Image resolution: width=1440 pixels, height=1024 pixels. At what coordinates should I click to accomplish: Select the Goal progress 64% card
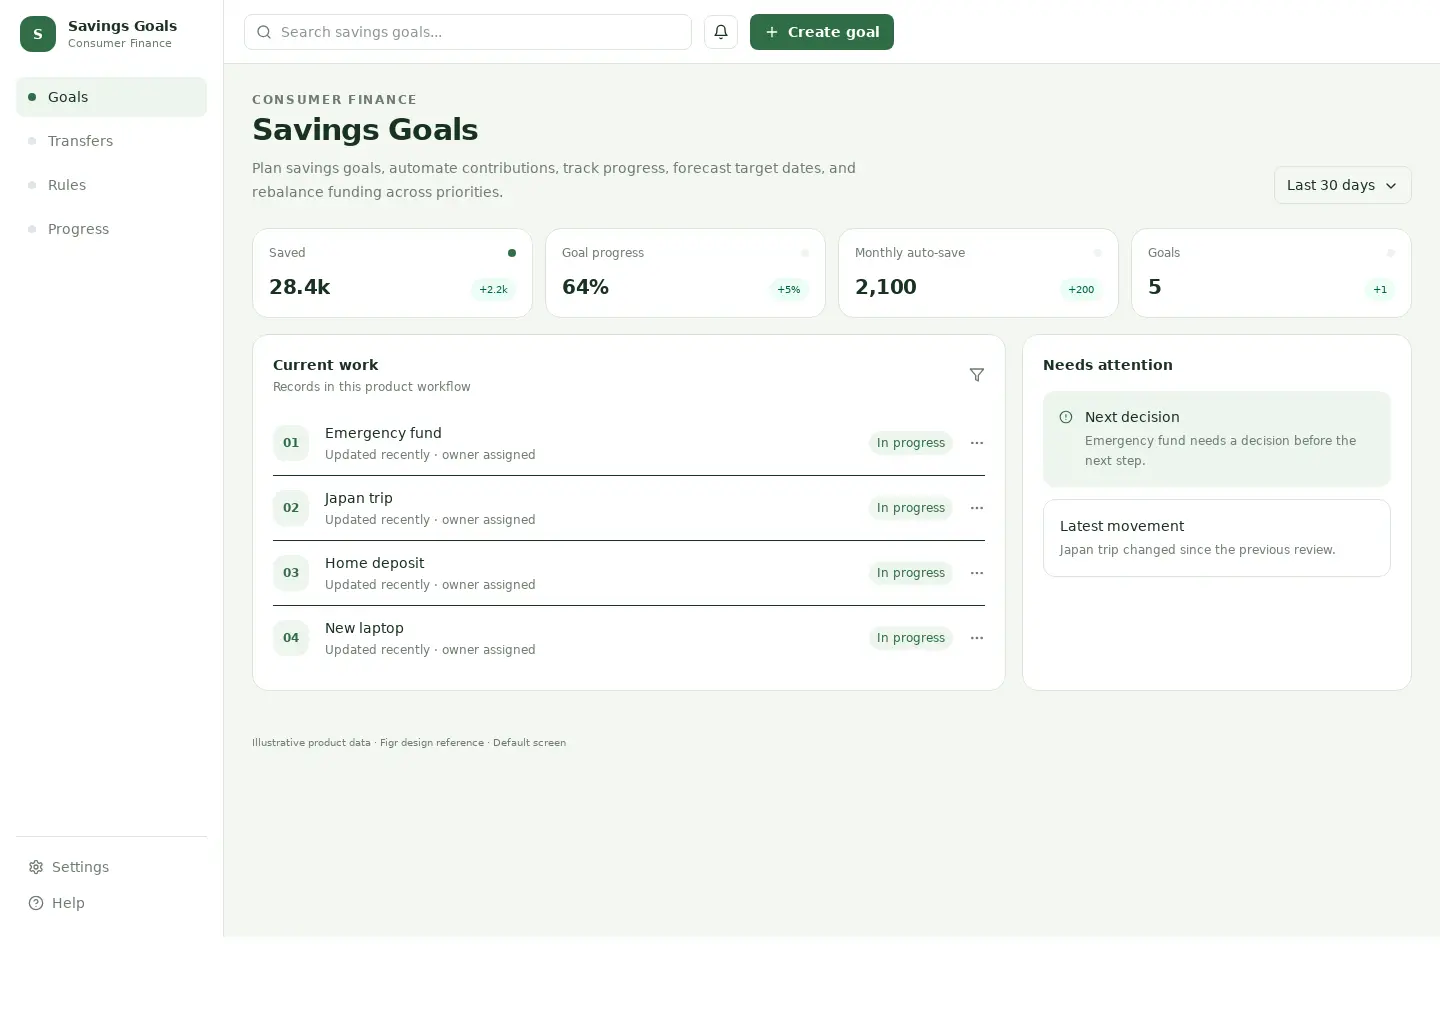coord(685,273)
